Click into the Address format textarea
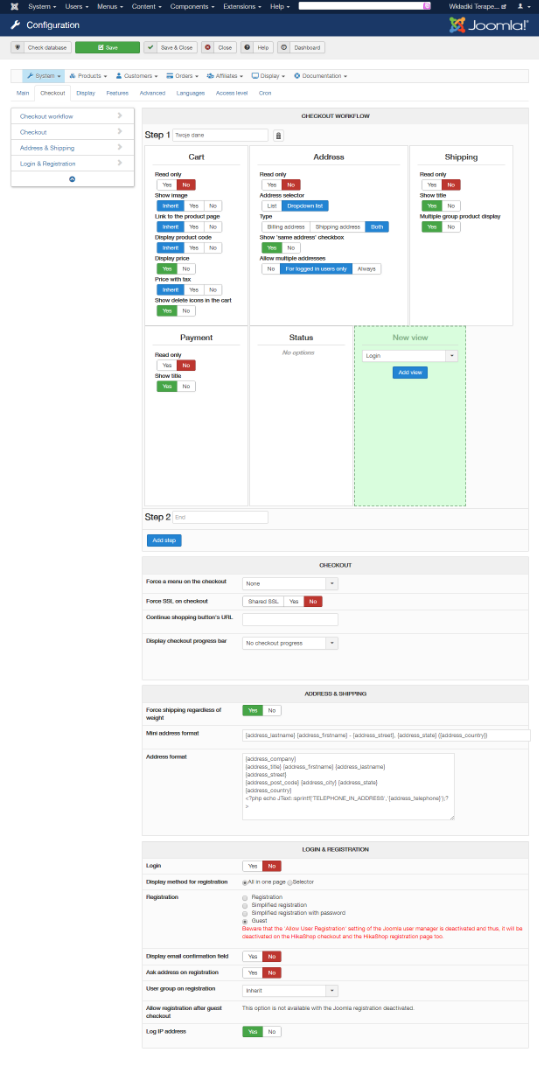Image resolution: width=539 pixels, height=1080 pixels. tap(348, 787)
